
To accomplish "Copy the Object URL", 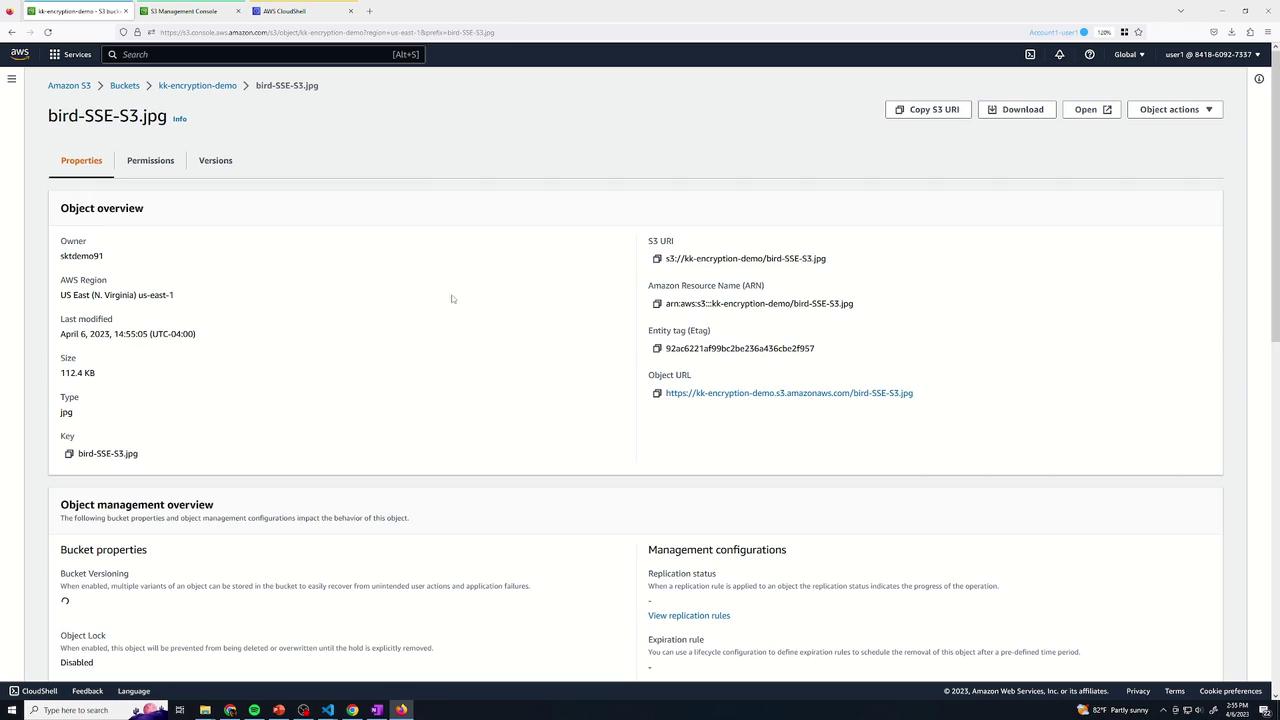I will click(657, 394).
